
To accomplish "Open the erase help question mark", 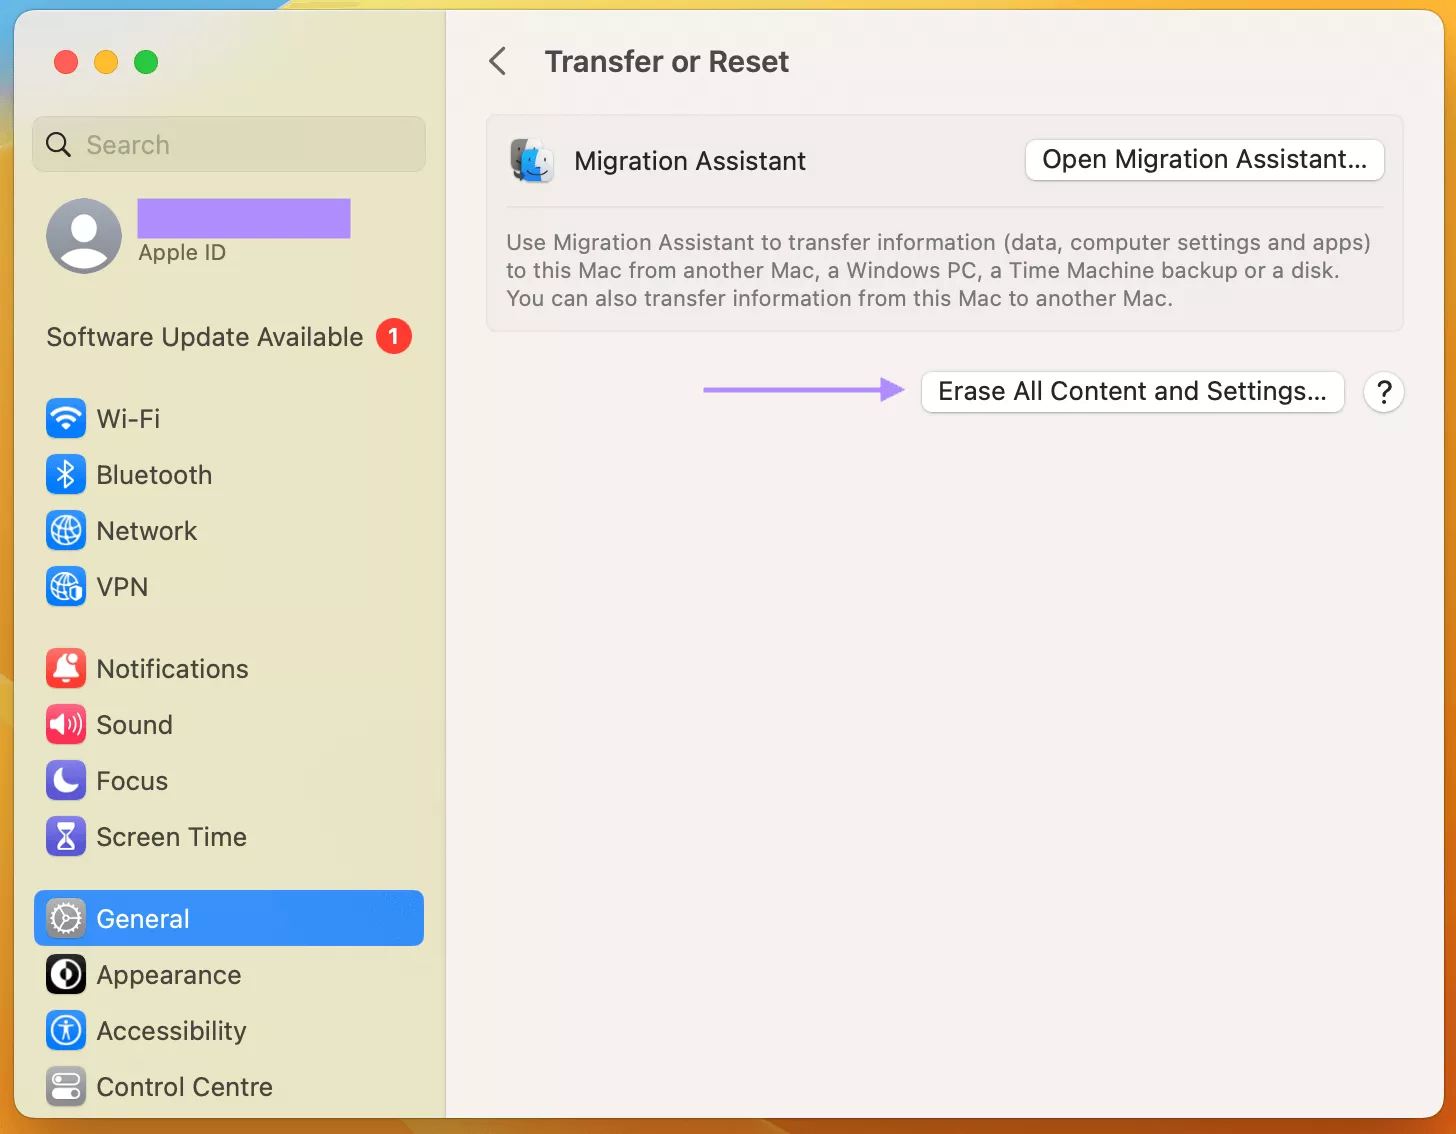I will pyautogui.click(x=1383, y=392).
